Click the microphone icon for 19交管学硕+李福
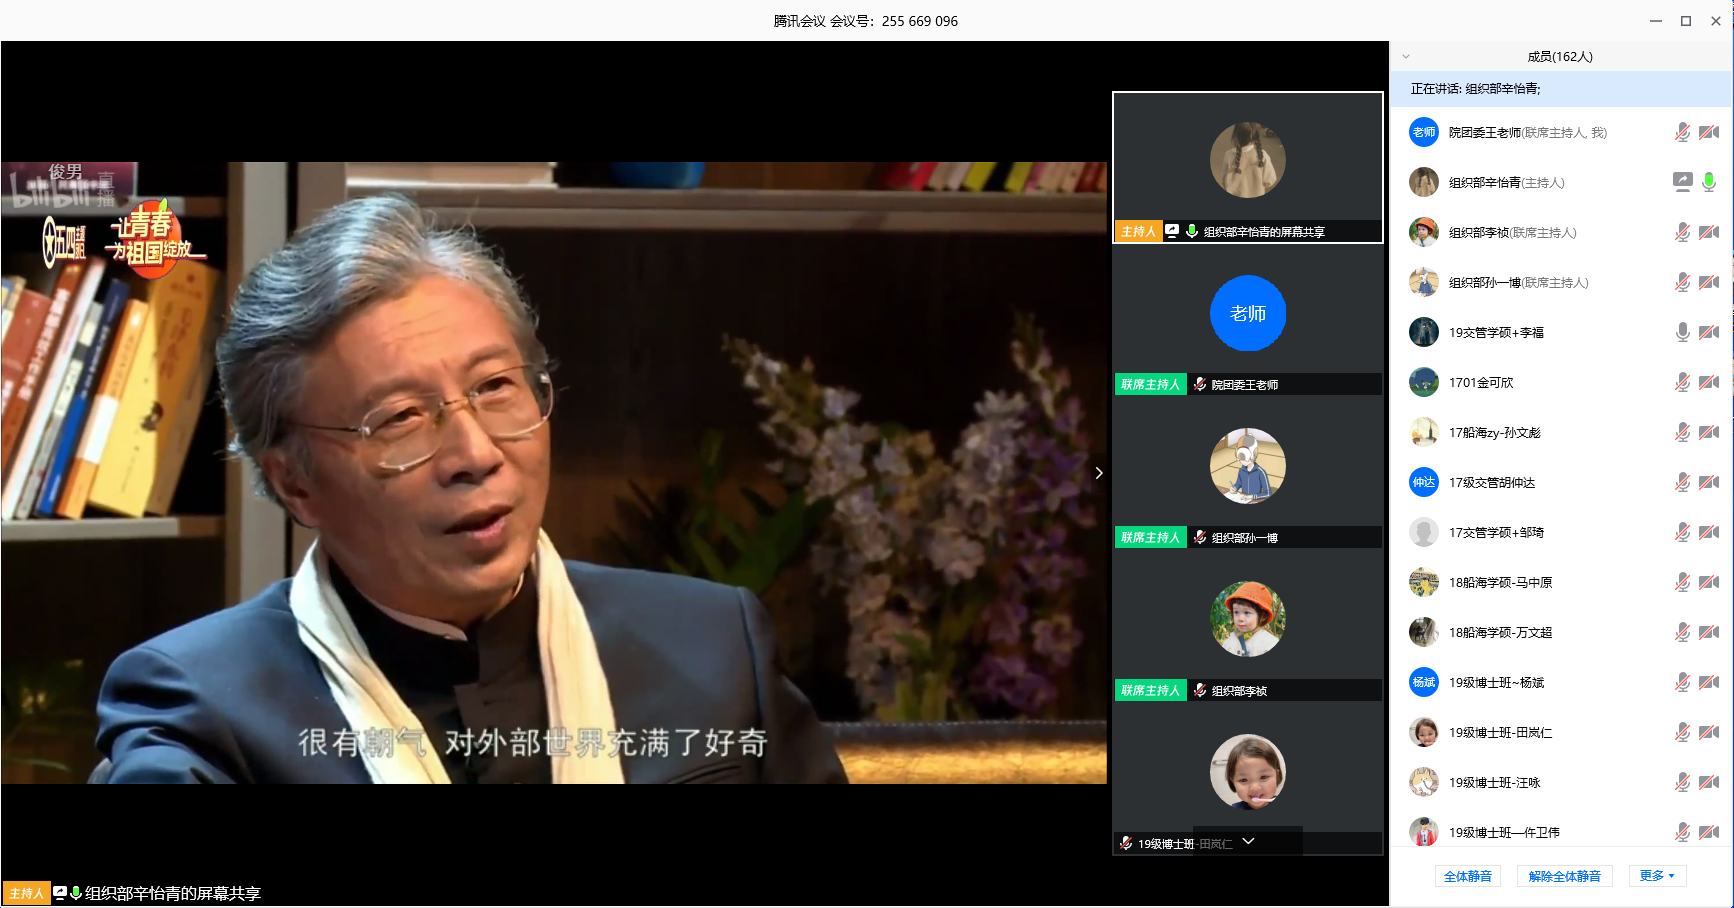The height and width of the screenshot is (908, 1734). pyautogui.click(x=1682, y=332)
